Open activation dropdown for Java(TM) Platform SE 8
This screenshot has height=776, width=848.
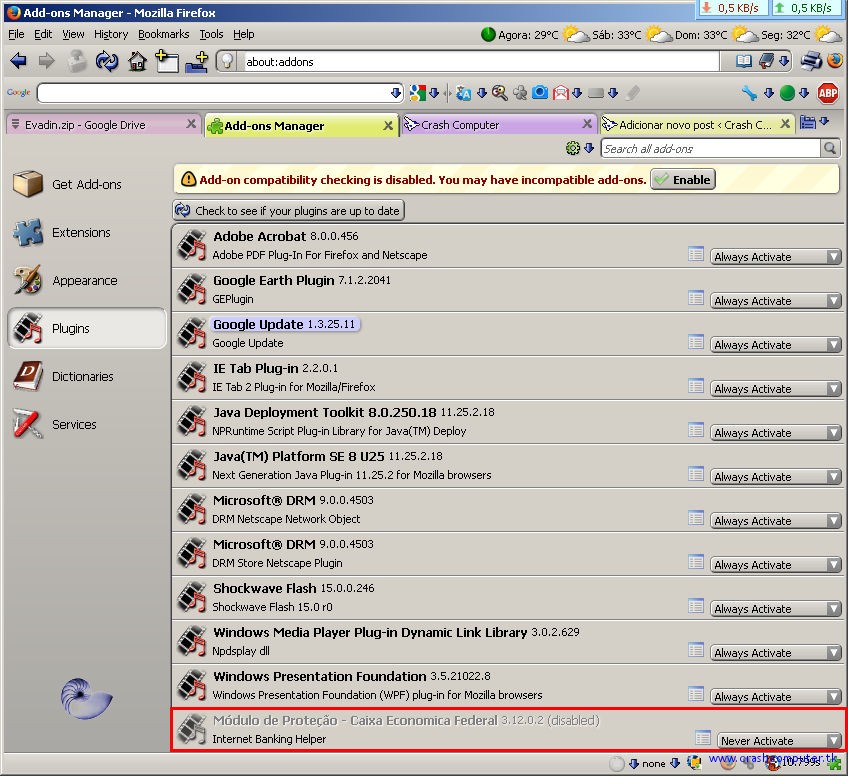[776, 477]
